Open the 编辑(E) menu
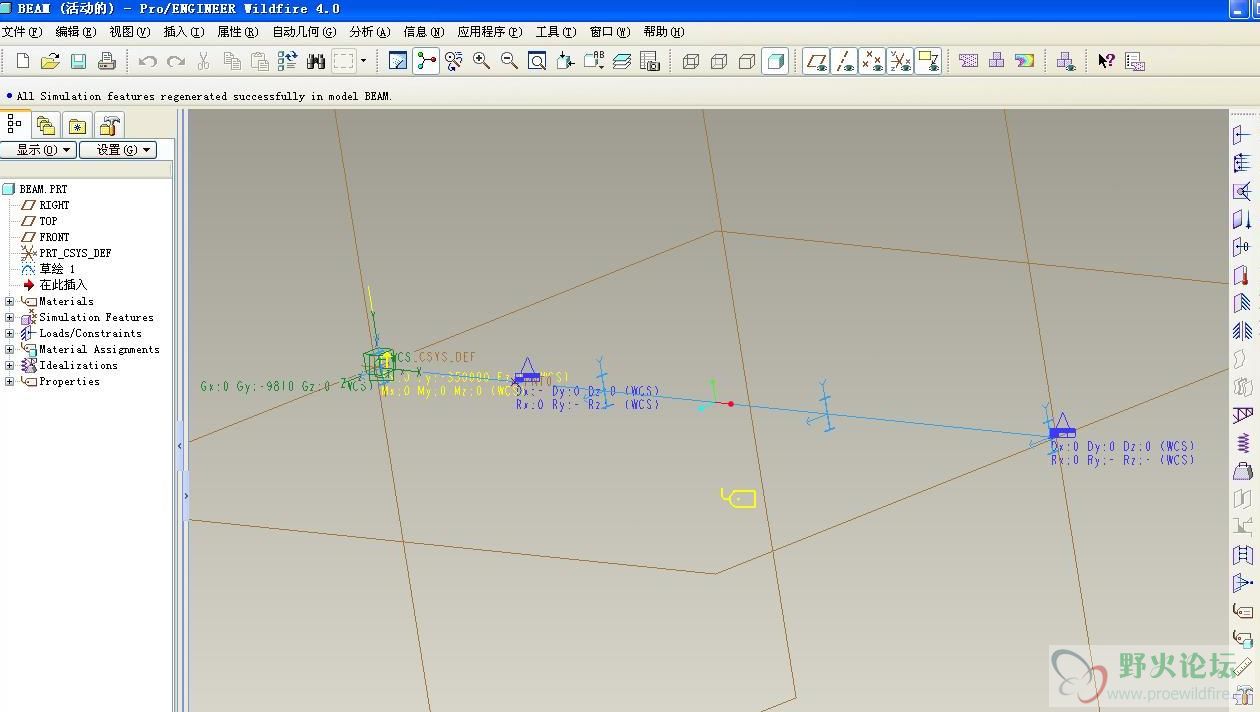 point(76,32)
